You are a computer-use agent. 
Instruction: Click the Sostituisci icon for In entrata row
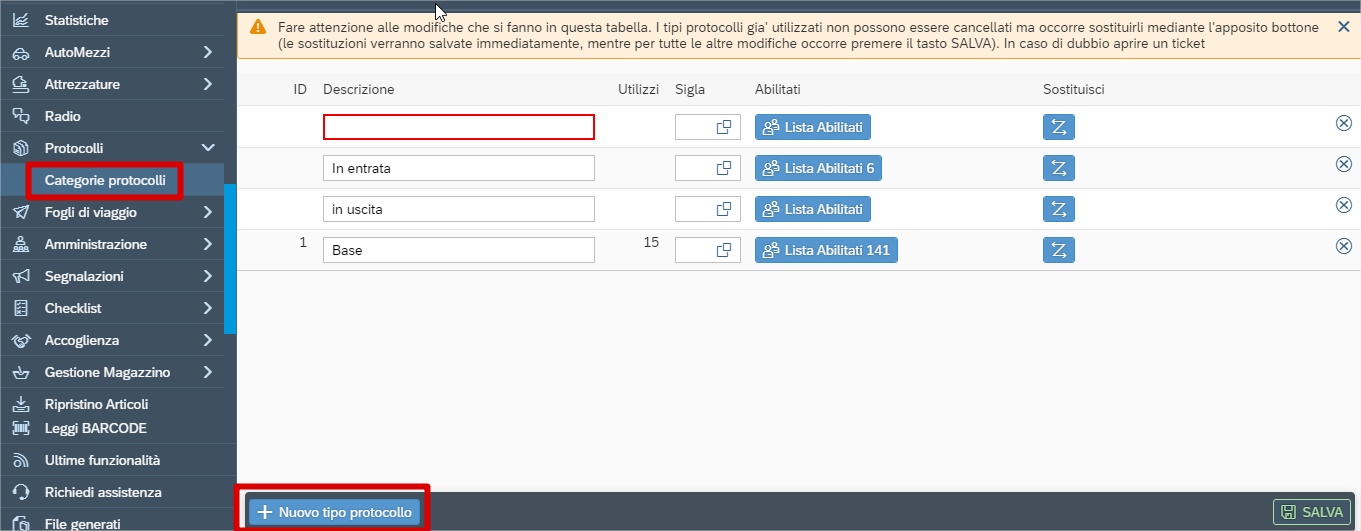1059,168
